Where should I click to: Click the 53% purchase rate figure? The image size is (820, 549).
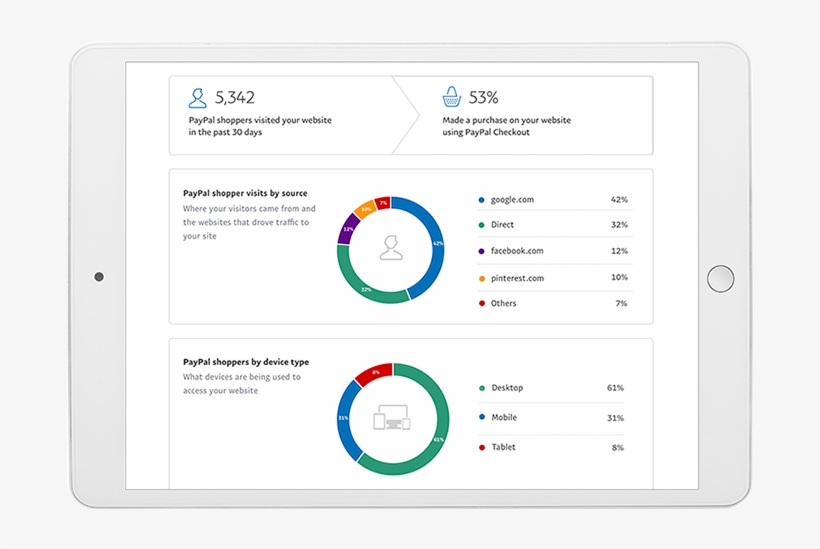(x=483, y=97)
